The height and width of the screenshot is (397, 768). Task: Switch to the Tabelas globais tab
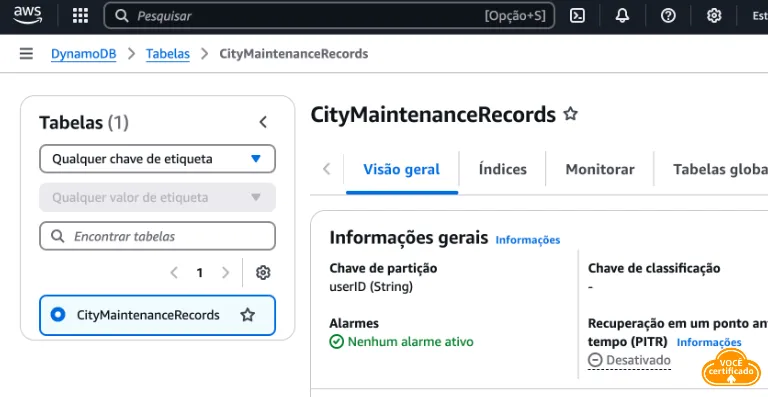pos(720,169)
